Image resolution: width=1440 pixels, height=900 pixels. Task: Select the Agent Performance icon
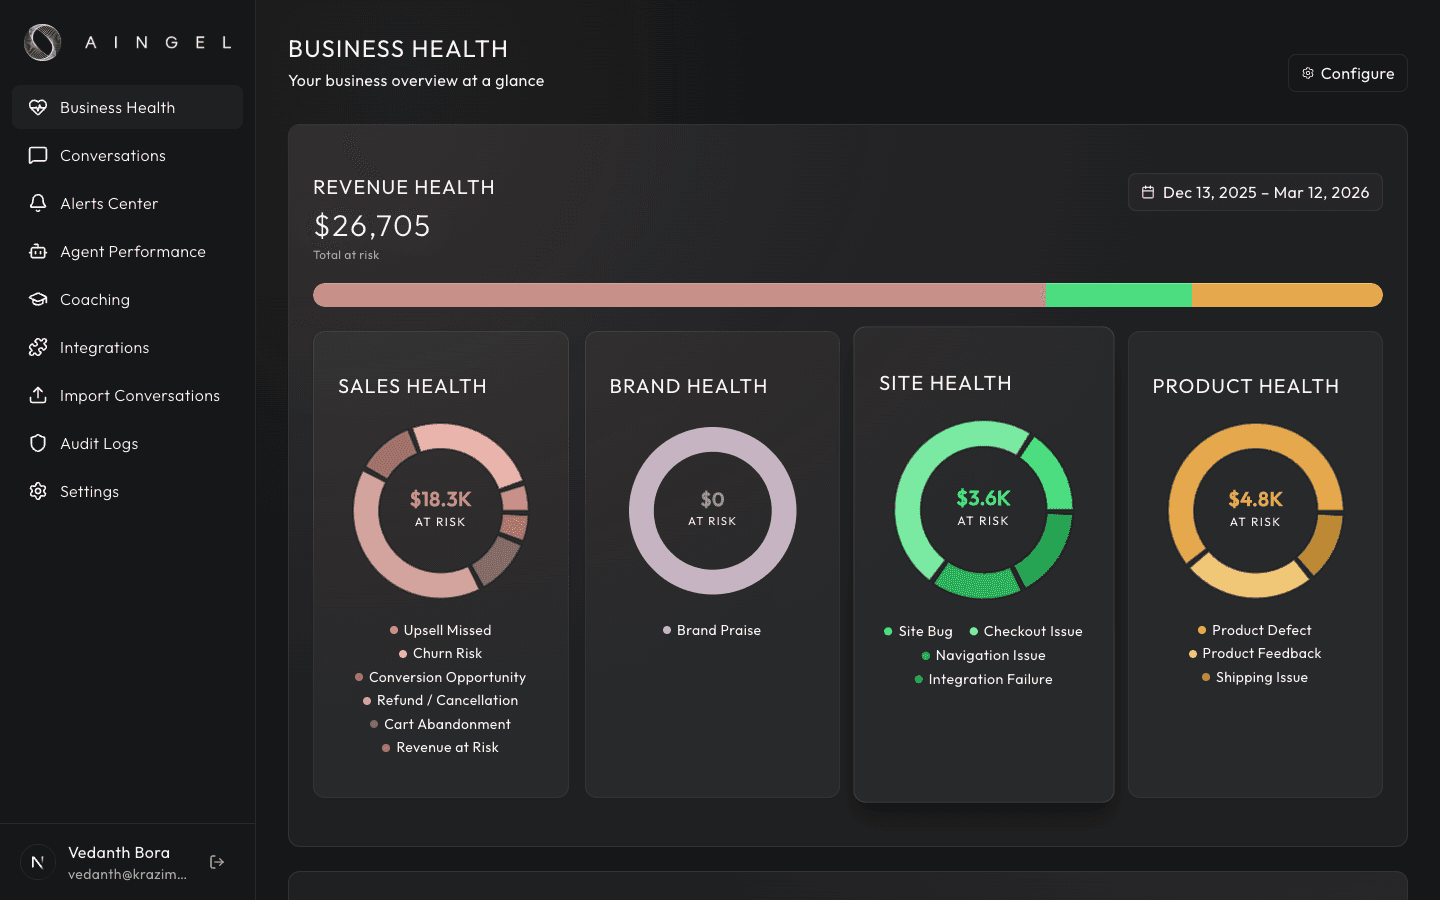[x=37, y=251]
